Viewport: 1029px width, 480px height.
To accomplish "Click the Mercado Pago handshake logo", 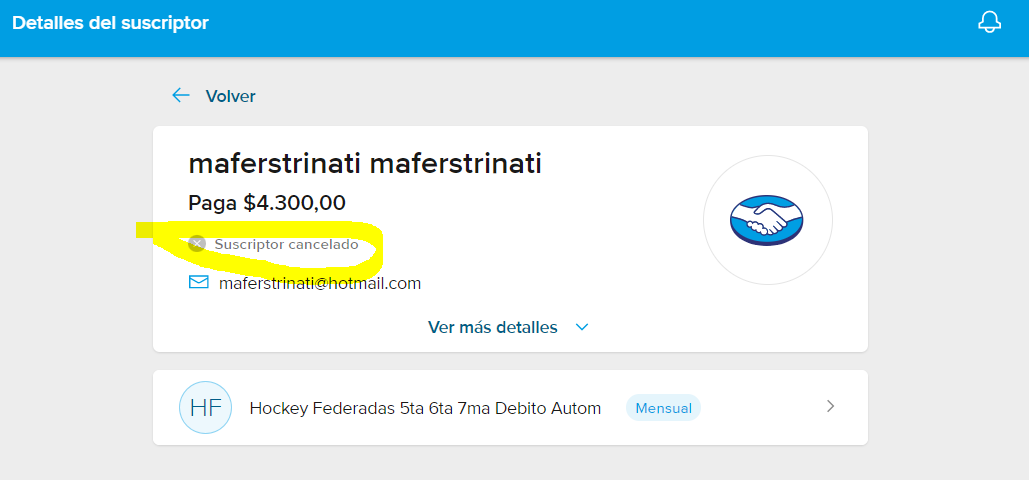I will click(x=767, y=220).
